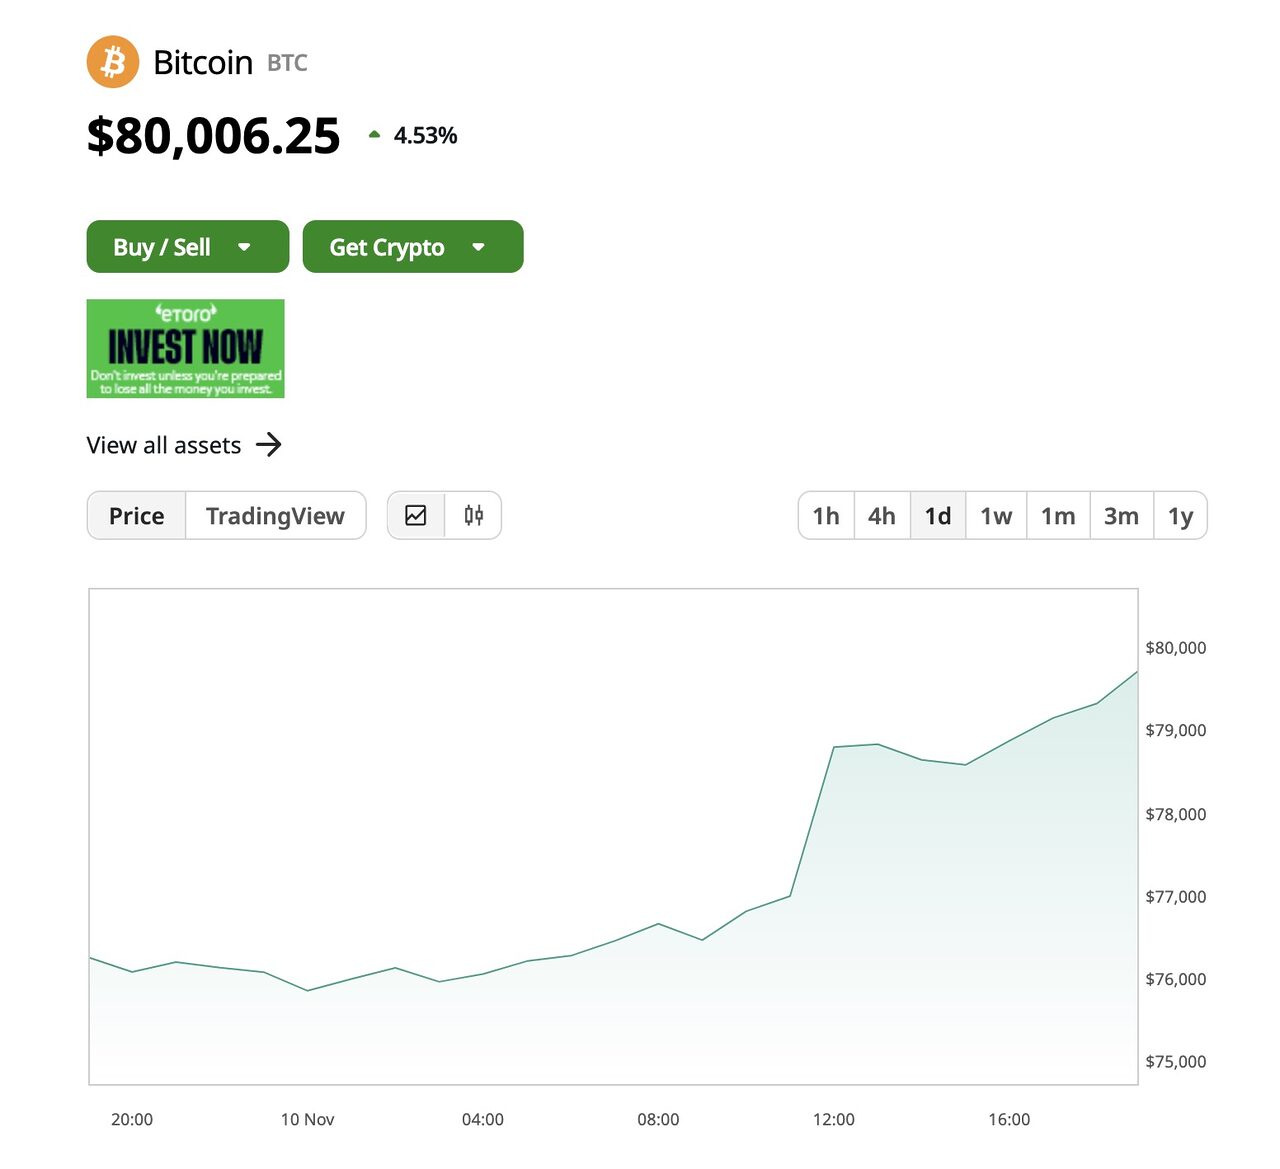The height and width of the screenshot is (1169, 1280).
Task: Switch to the TradingView tab
Action: (275, 516)
